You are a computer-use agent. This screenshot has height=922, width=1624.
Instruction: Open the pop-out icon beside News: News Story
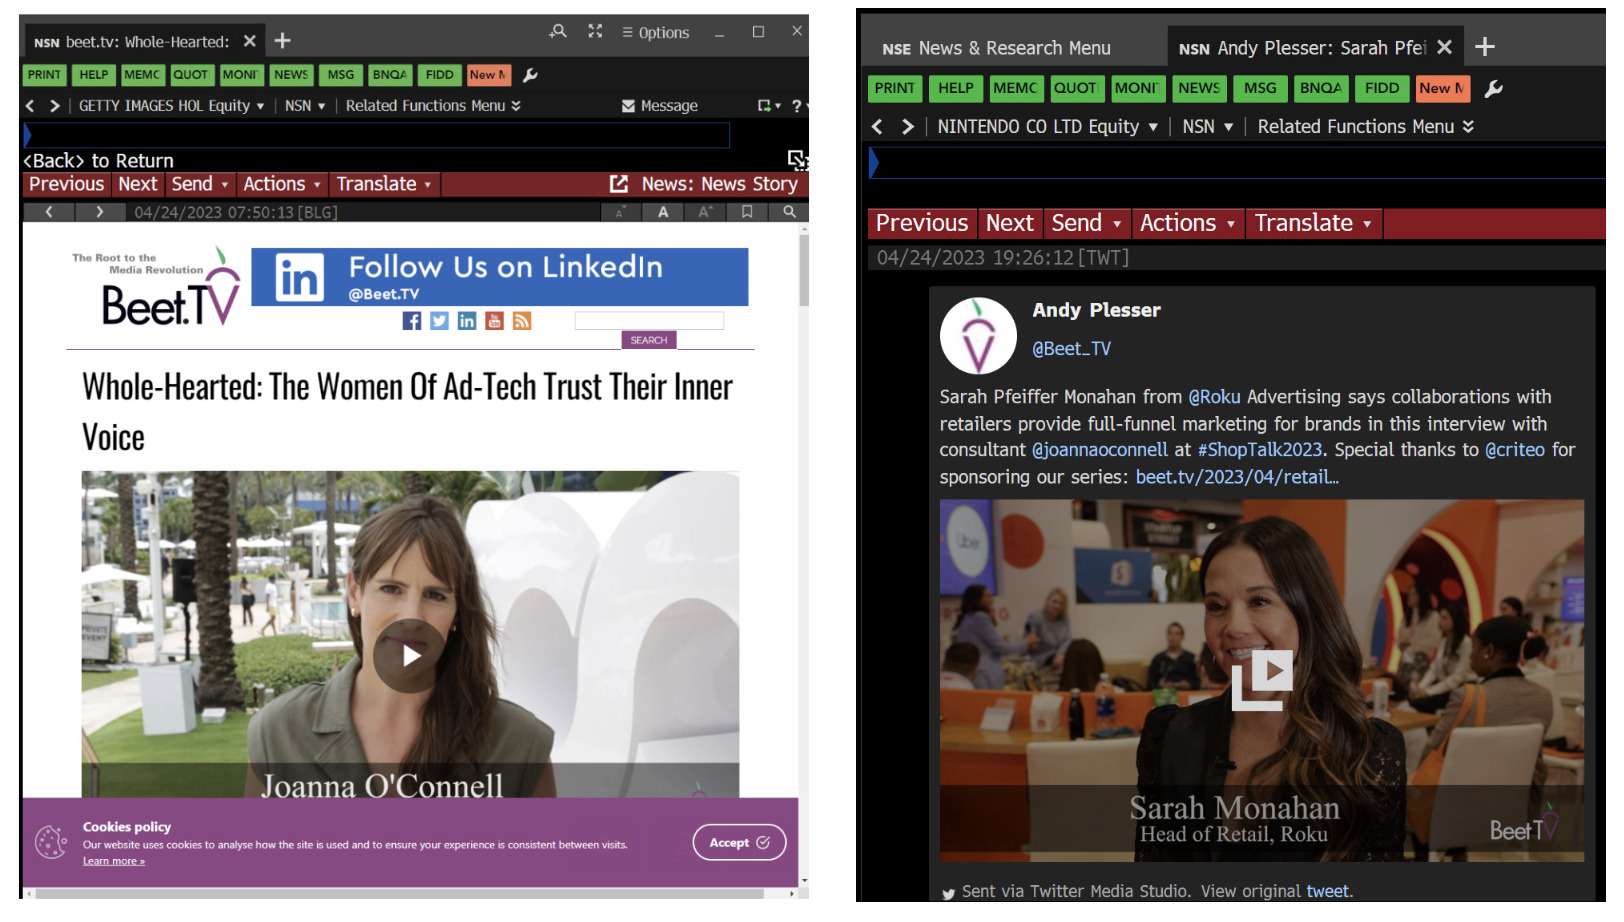[x=619, y=184]
